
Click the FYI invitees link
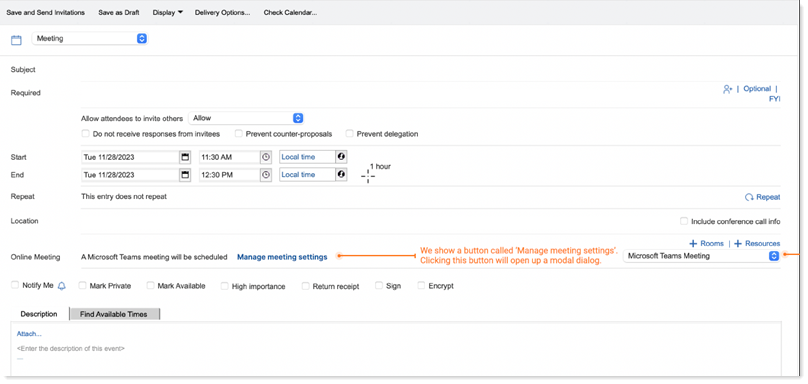(775, 99)
